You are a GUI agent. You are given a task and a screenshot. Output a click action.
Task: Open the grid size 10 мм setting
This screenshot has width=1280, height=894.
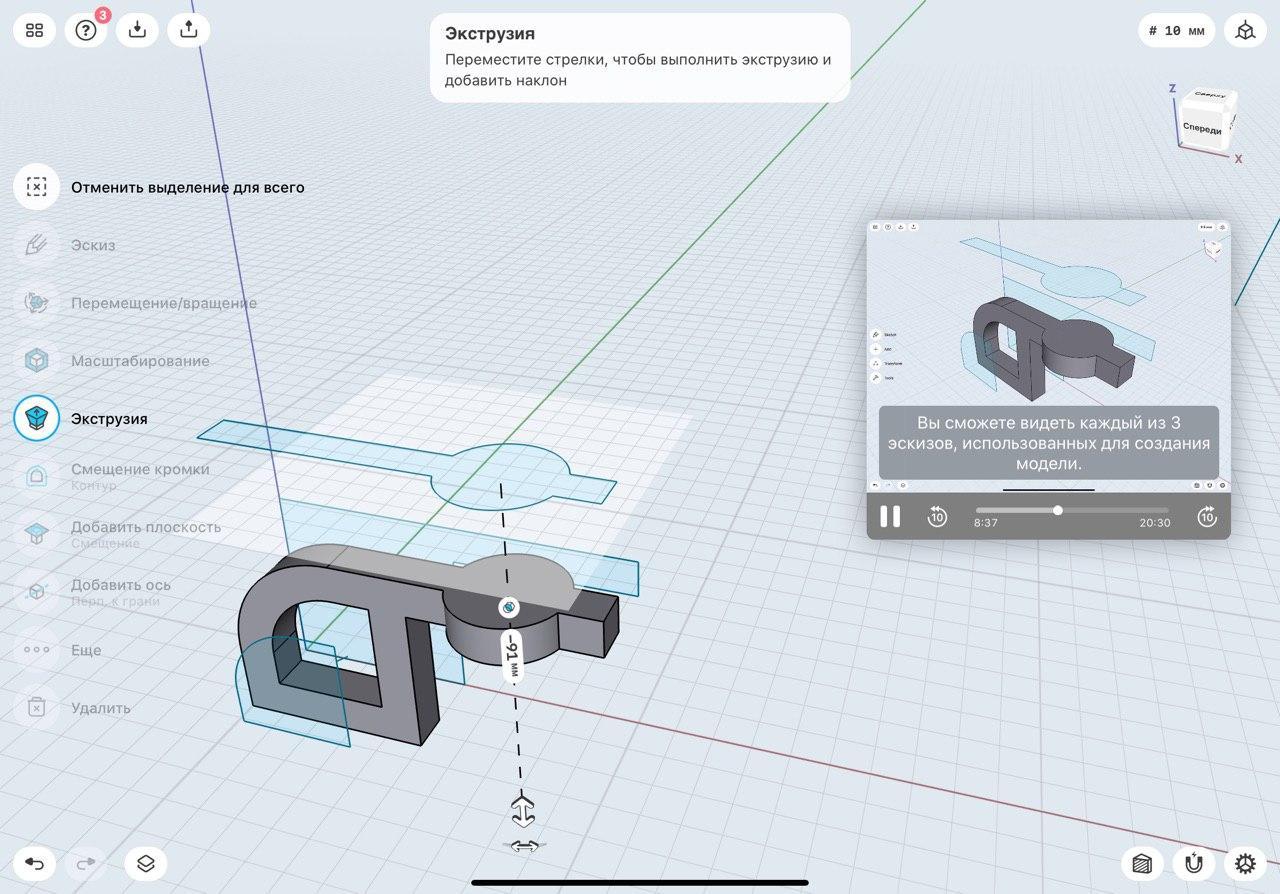pos(1176,31)
